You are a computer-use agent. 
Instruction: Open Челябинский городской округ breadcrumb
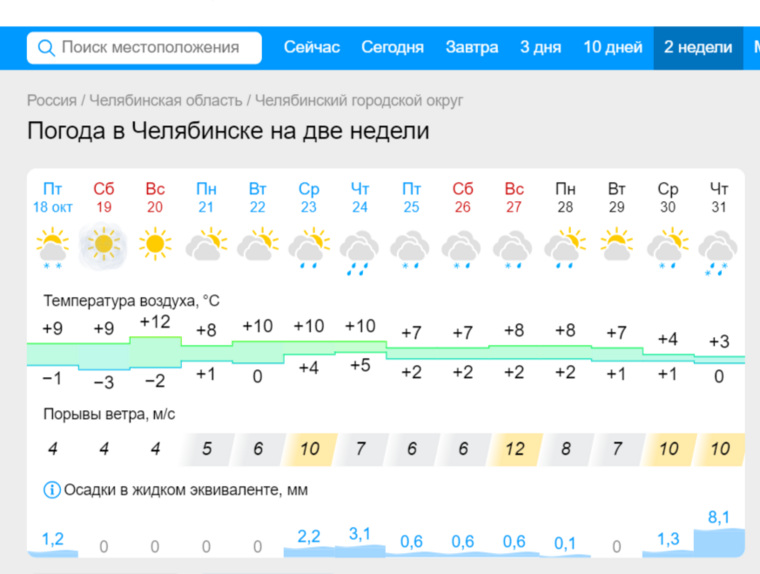tap(359, 100)
